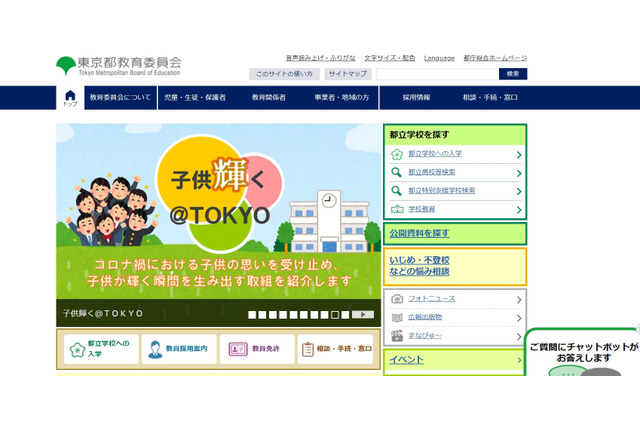Open the 教育関係者 menu
Screen dimensions: 640x426
click(269, 98)
